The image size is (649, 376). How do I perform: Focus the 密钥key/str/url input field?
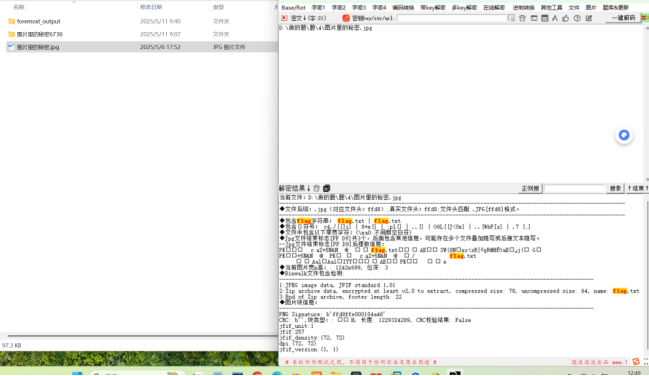[452, 18]
